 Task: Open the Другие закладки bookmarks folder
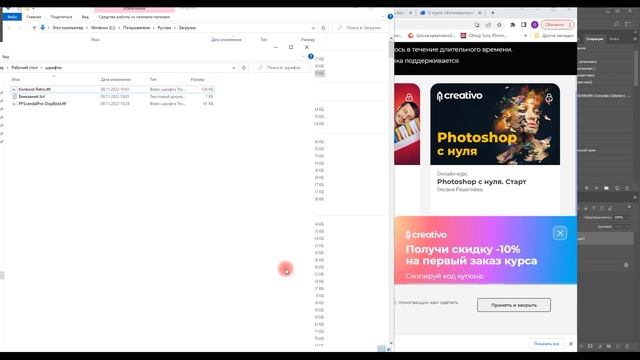554,36
